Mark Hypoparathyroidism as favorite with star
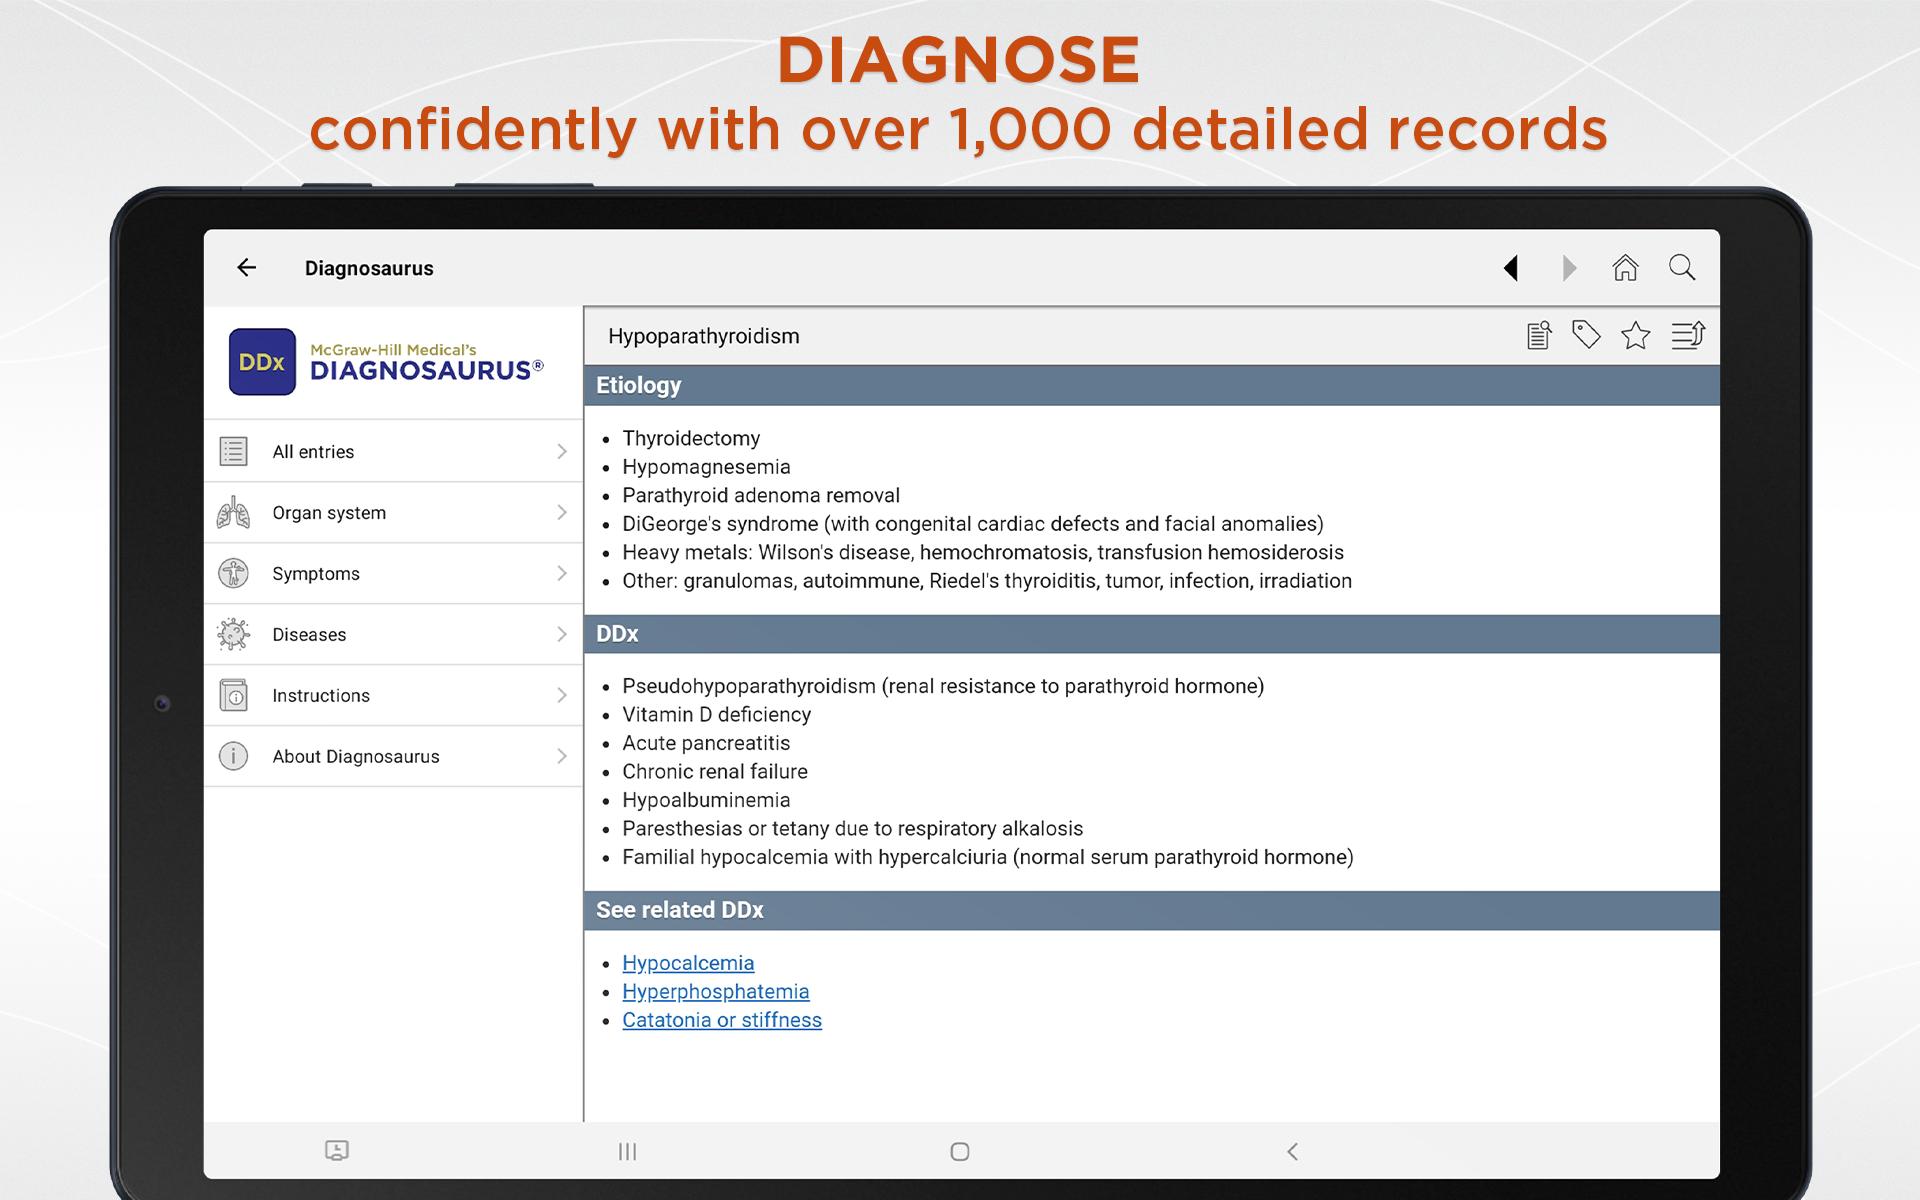The height and width of the screenshot is (1200, 1920). click(1636, 335)
